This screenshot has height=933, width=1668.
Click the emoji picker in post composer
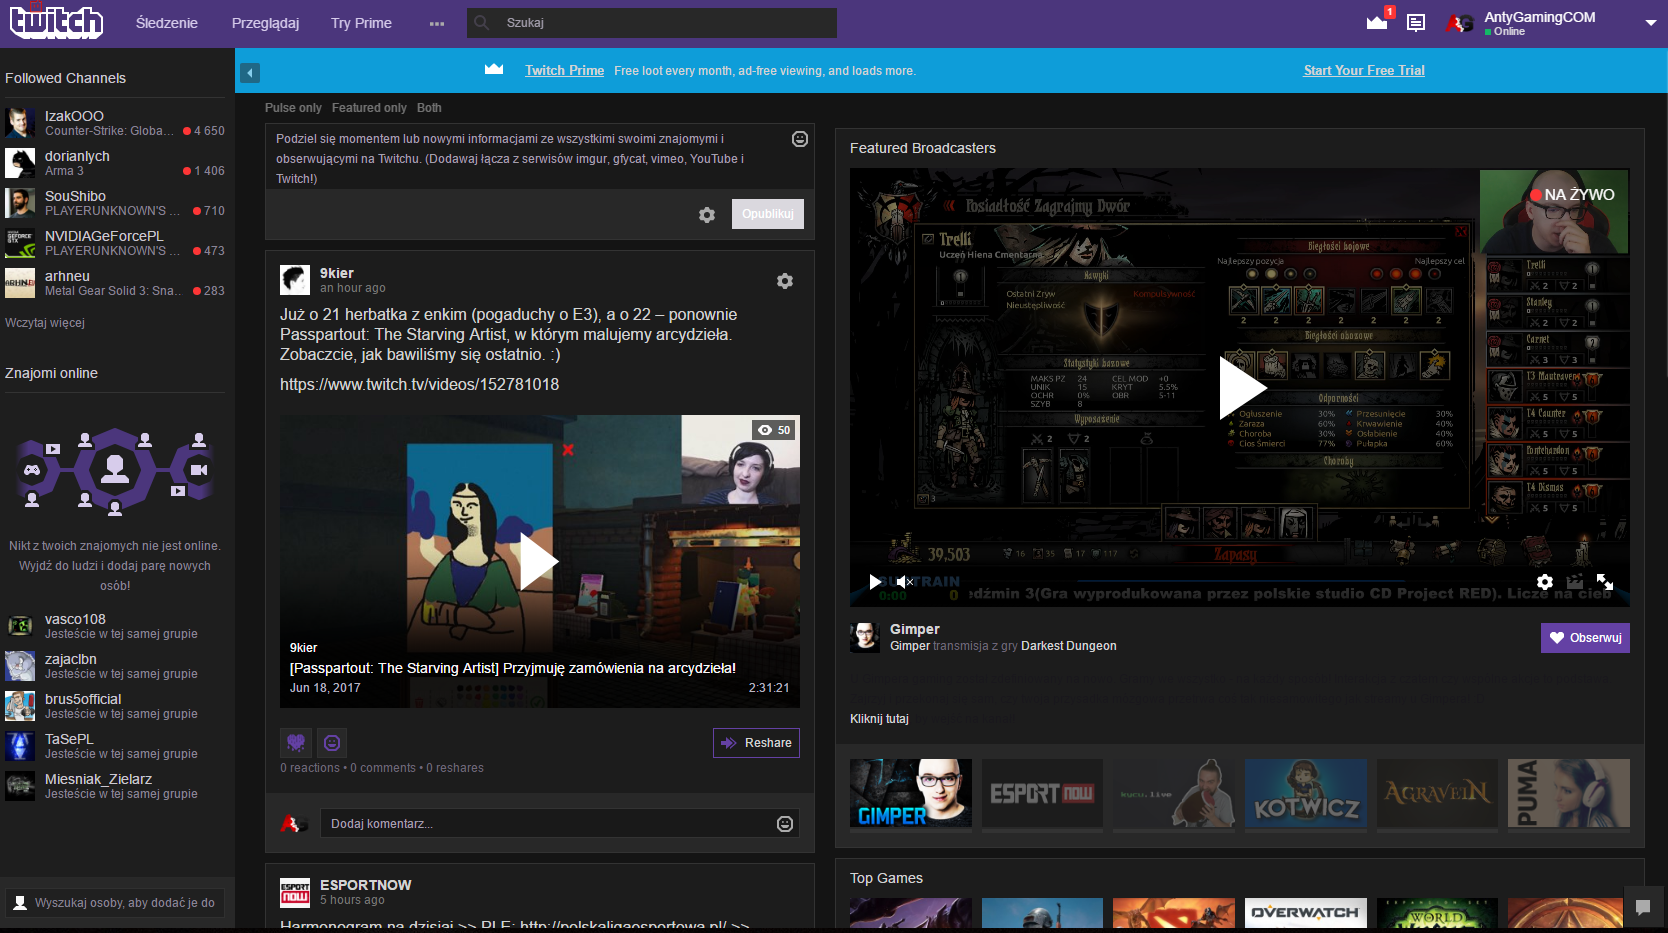click(800, 139)
